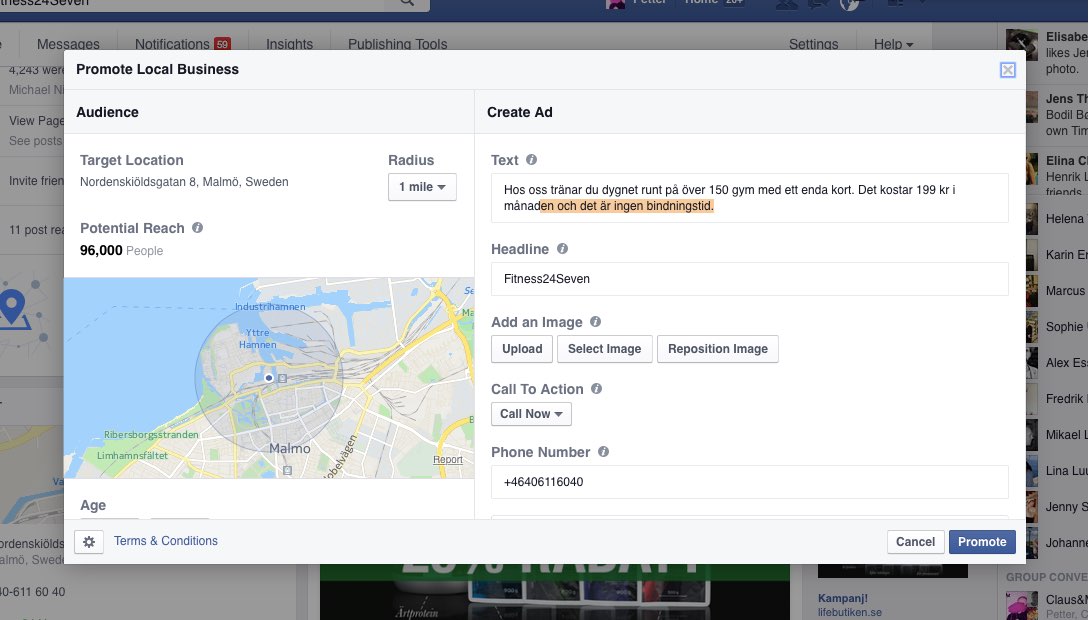Open the Terms & Conditions link

click(166, 541)
